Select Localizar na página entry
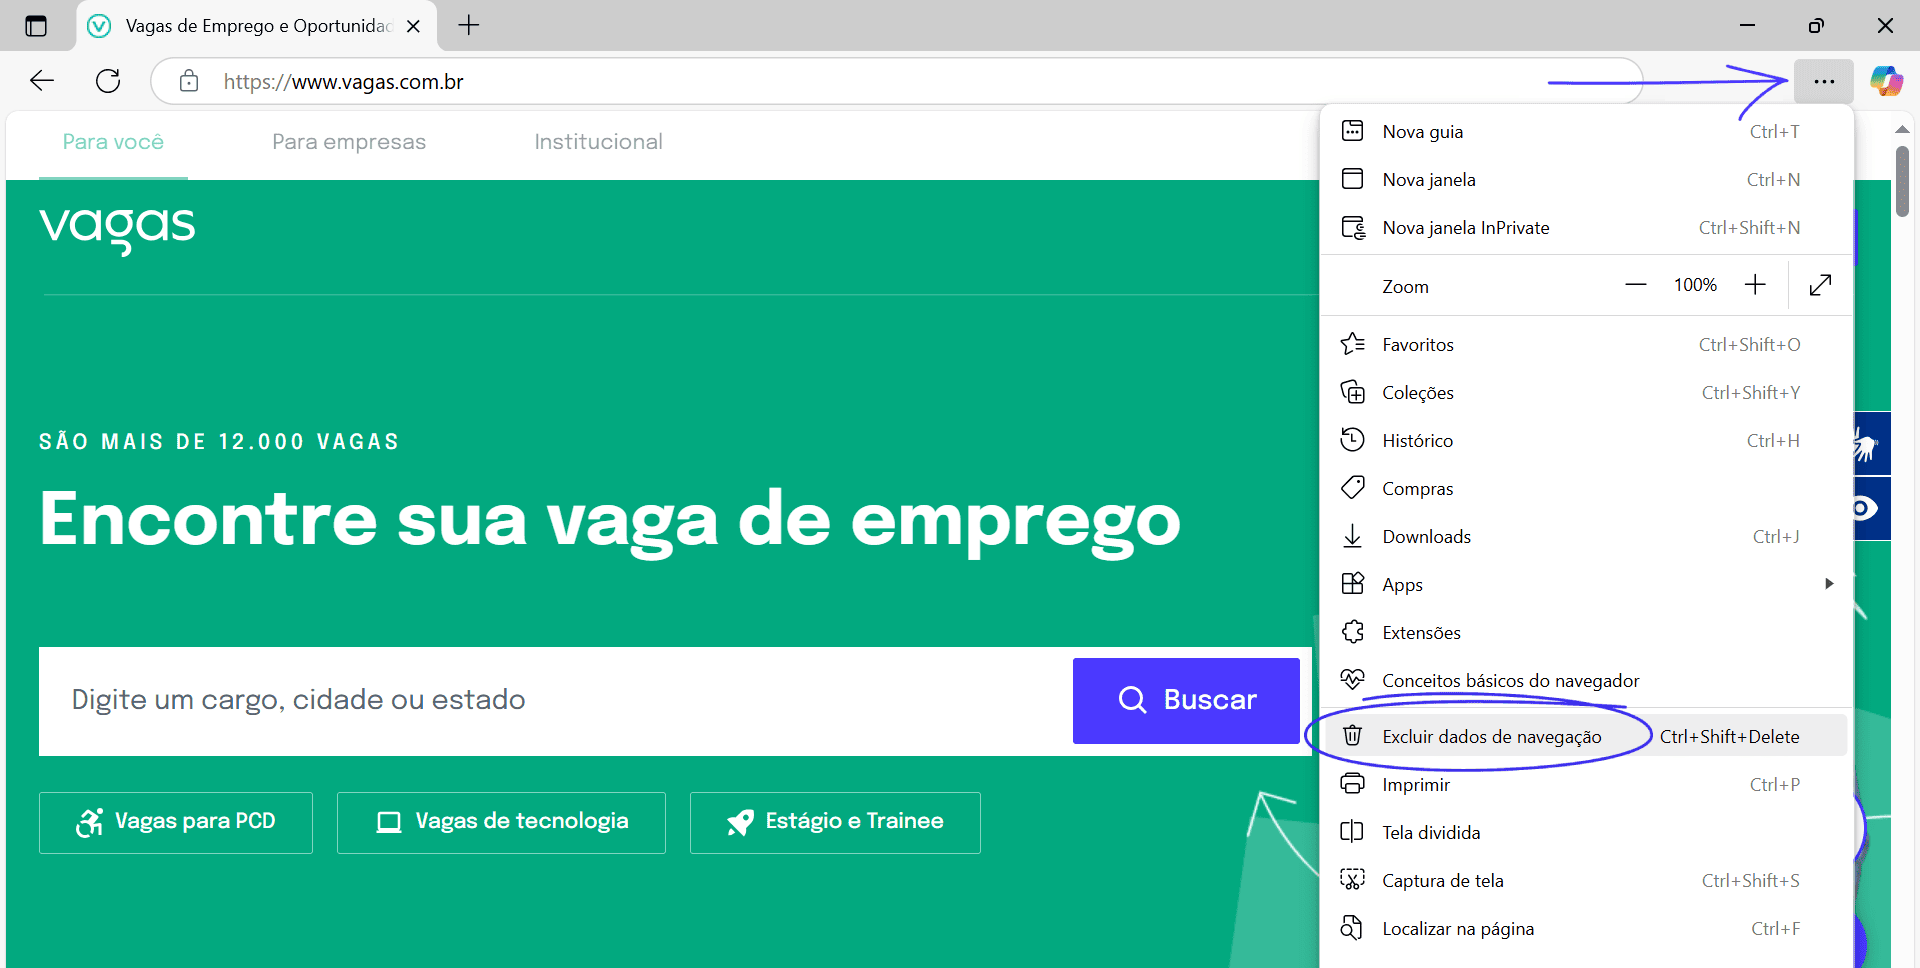The height and width of the screenshot is (968, 1920). (1457, 928)
